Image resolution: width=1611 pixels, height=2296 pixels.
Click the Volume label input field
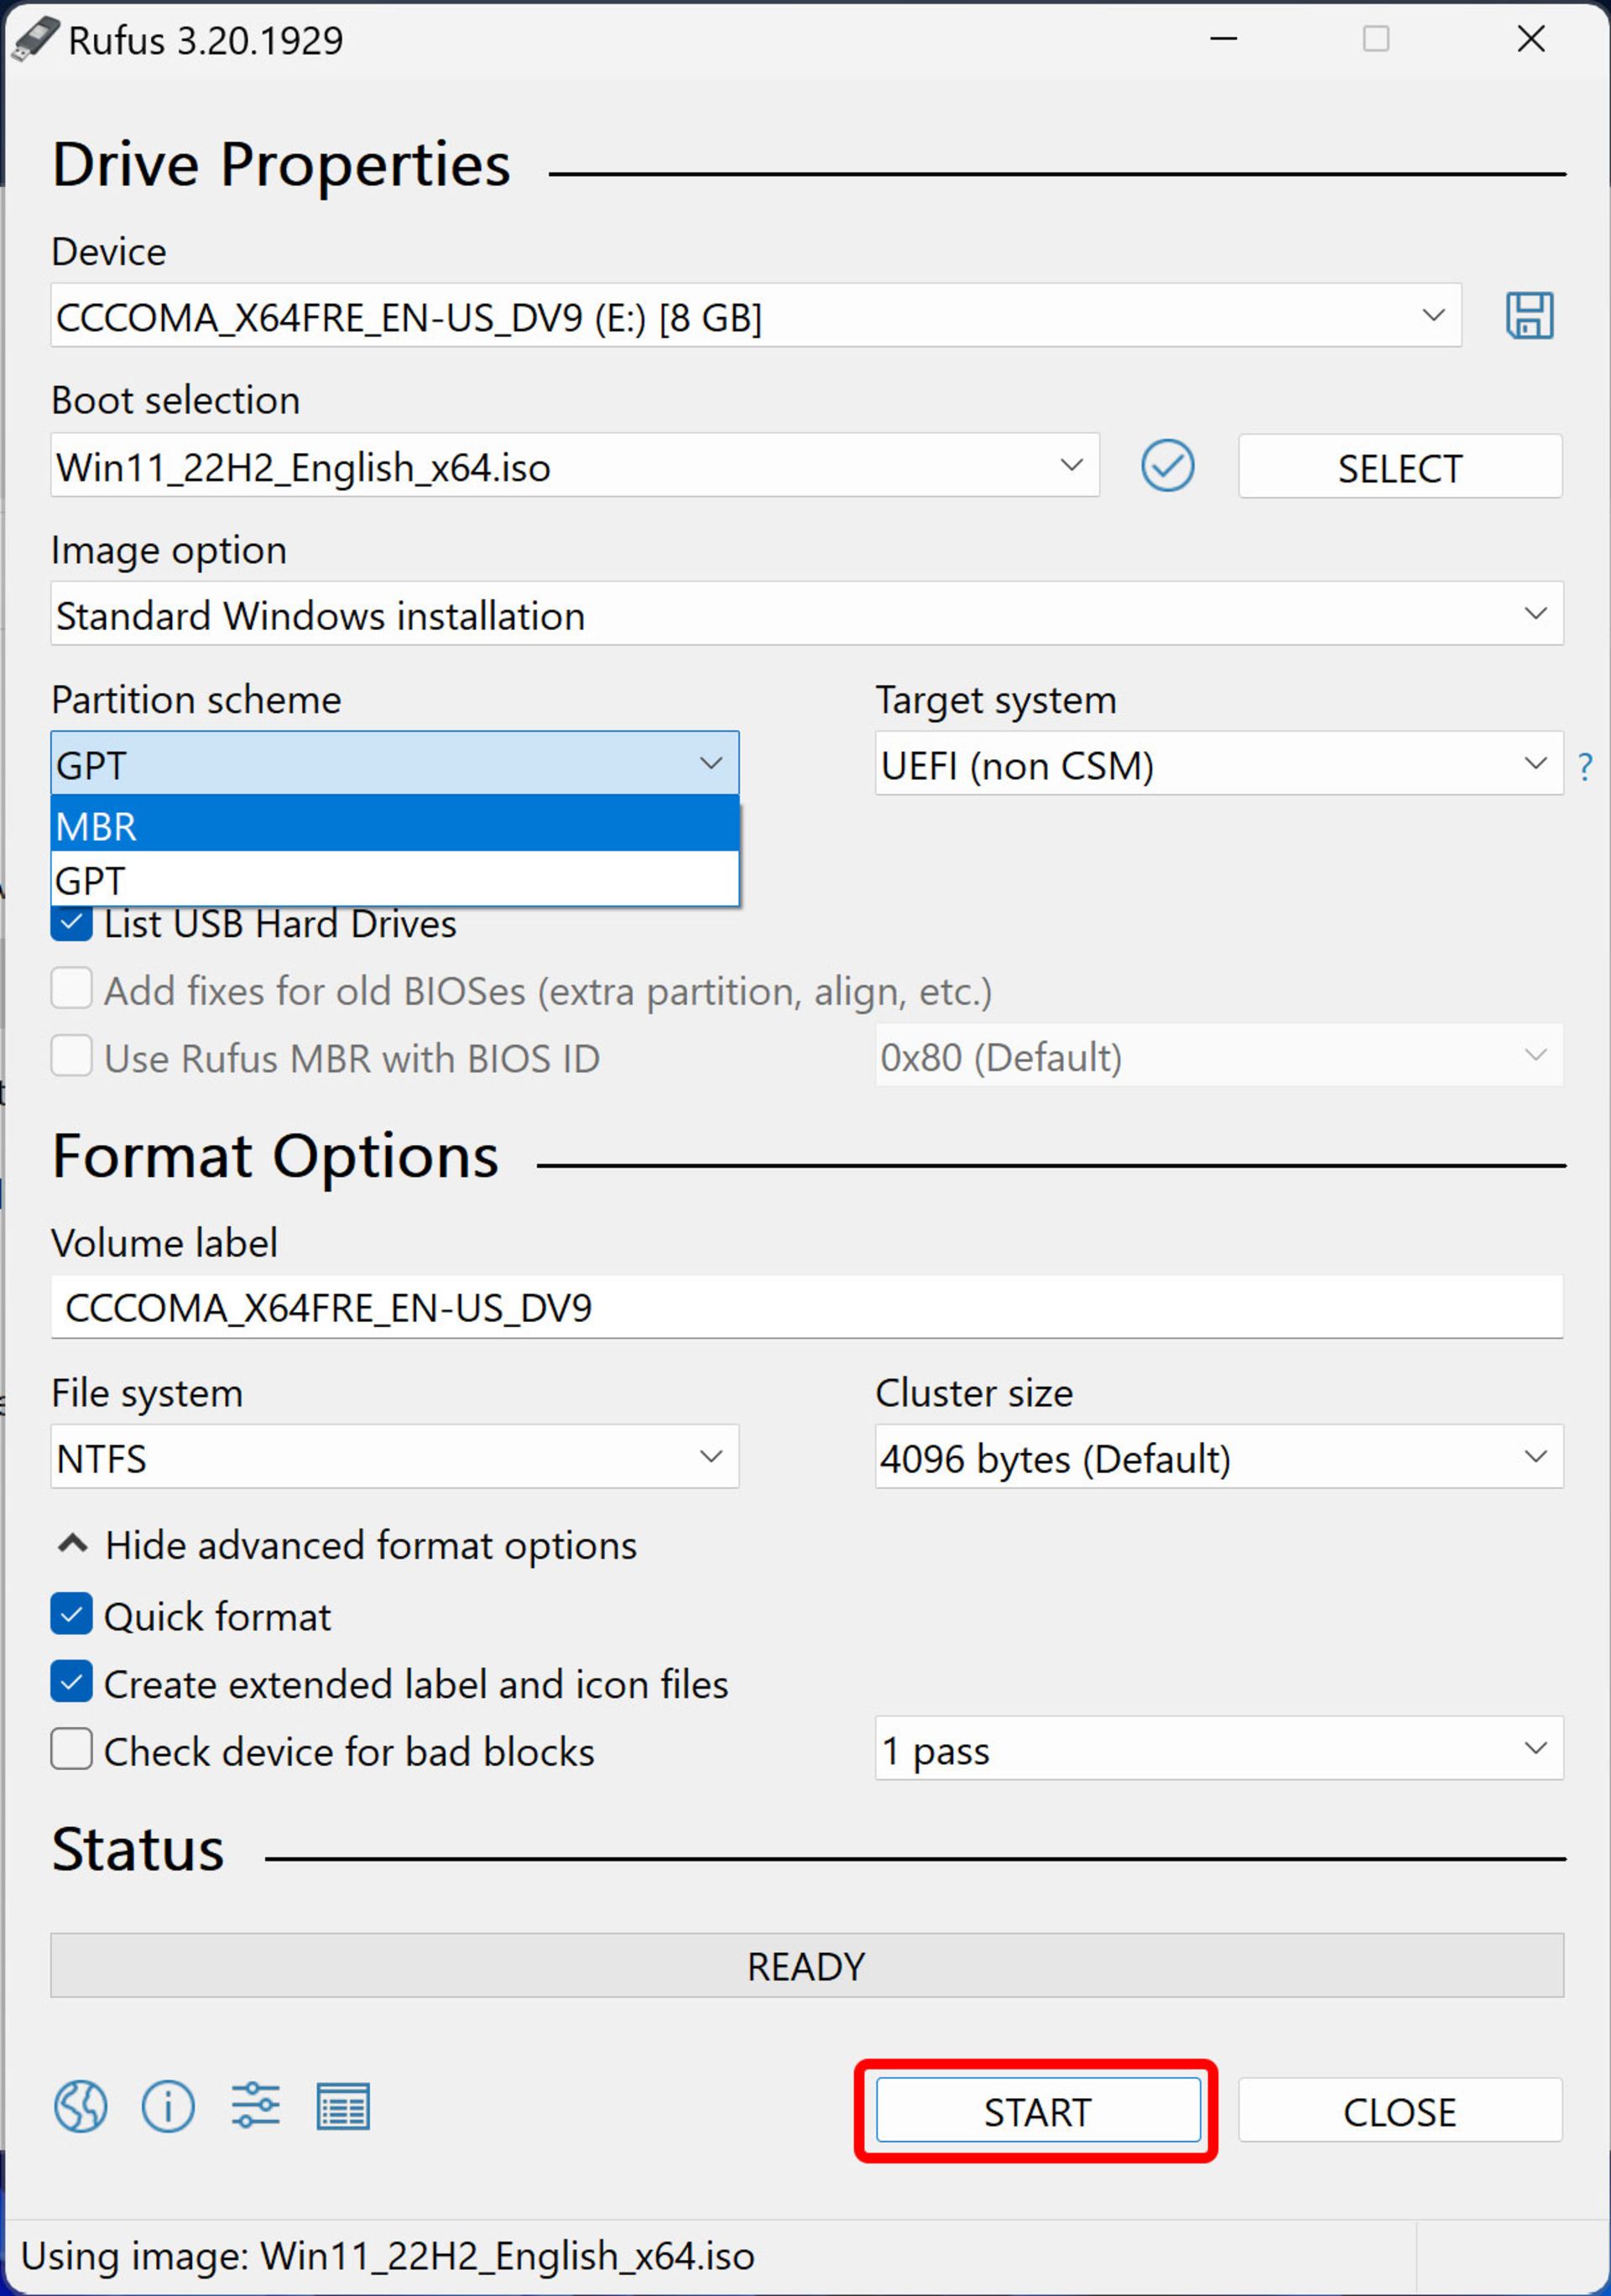click(807, 1306)
